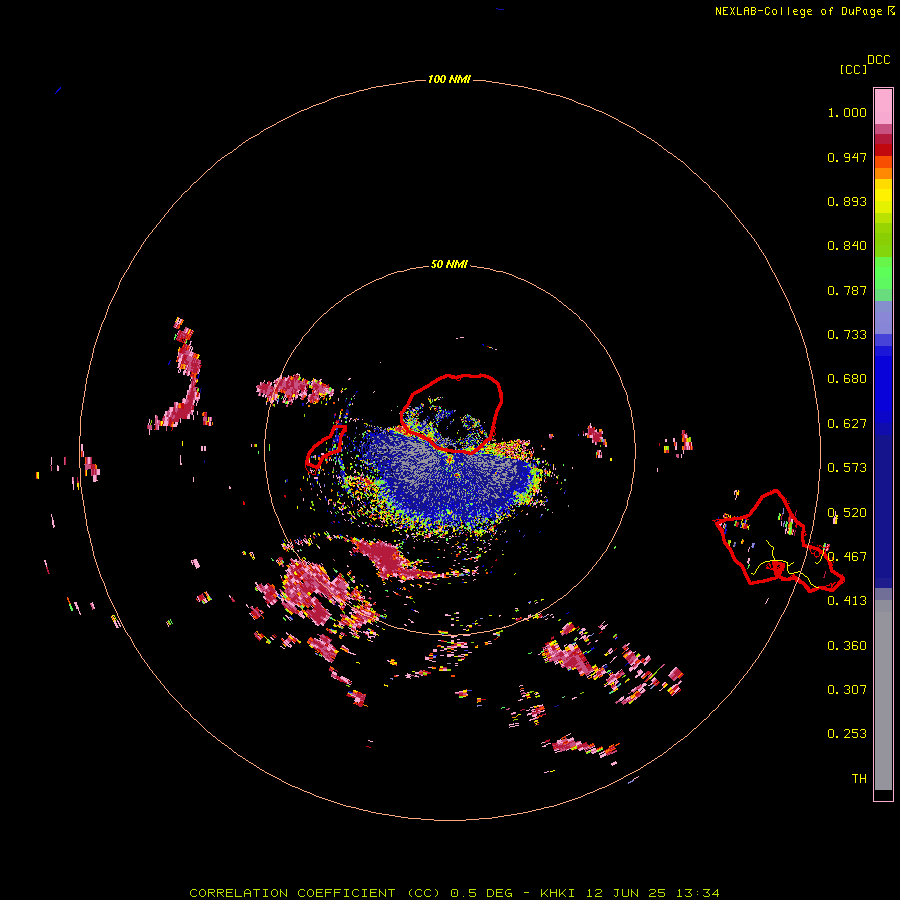Click the 0.520 legend value
Image resolution: width=900 pixels, height=900 pixels.
pos(847,513)
